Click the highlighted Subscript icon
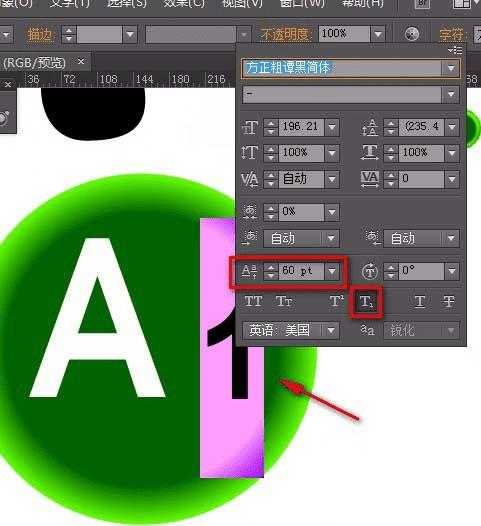The width and height of the screenshot is (481, 526). pyautogui.click(x=366, y=302)
